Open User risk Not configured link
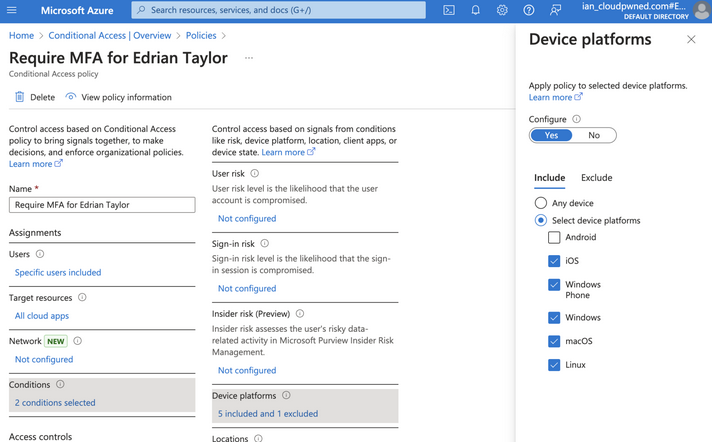Viewport: 712px width, 442px height. 247,219
